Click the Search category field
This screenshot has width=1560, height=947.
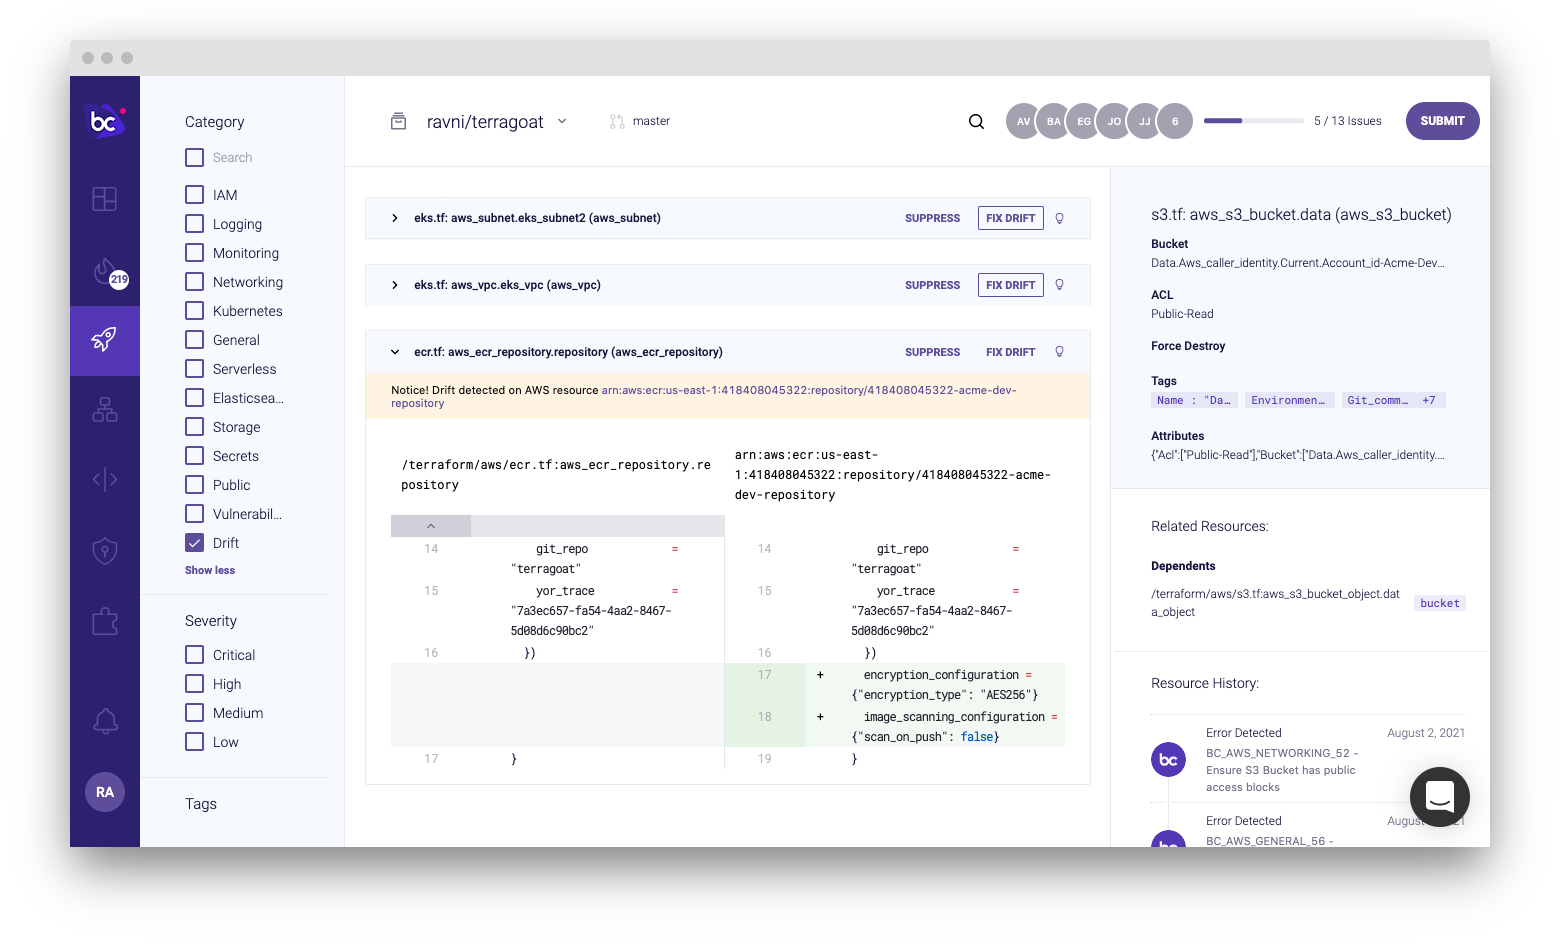click(x=232, y=158)
